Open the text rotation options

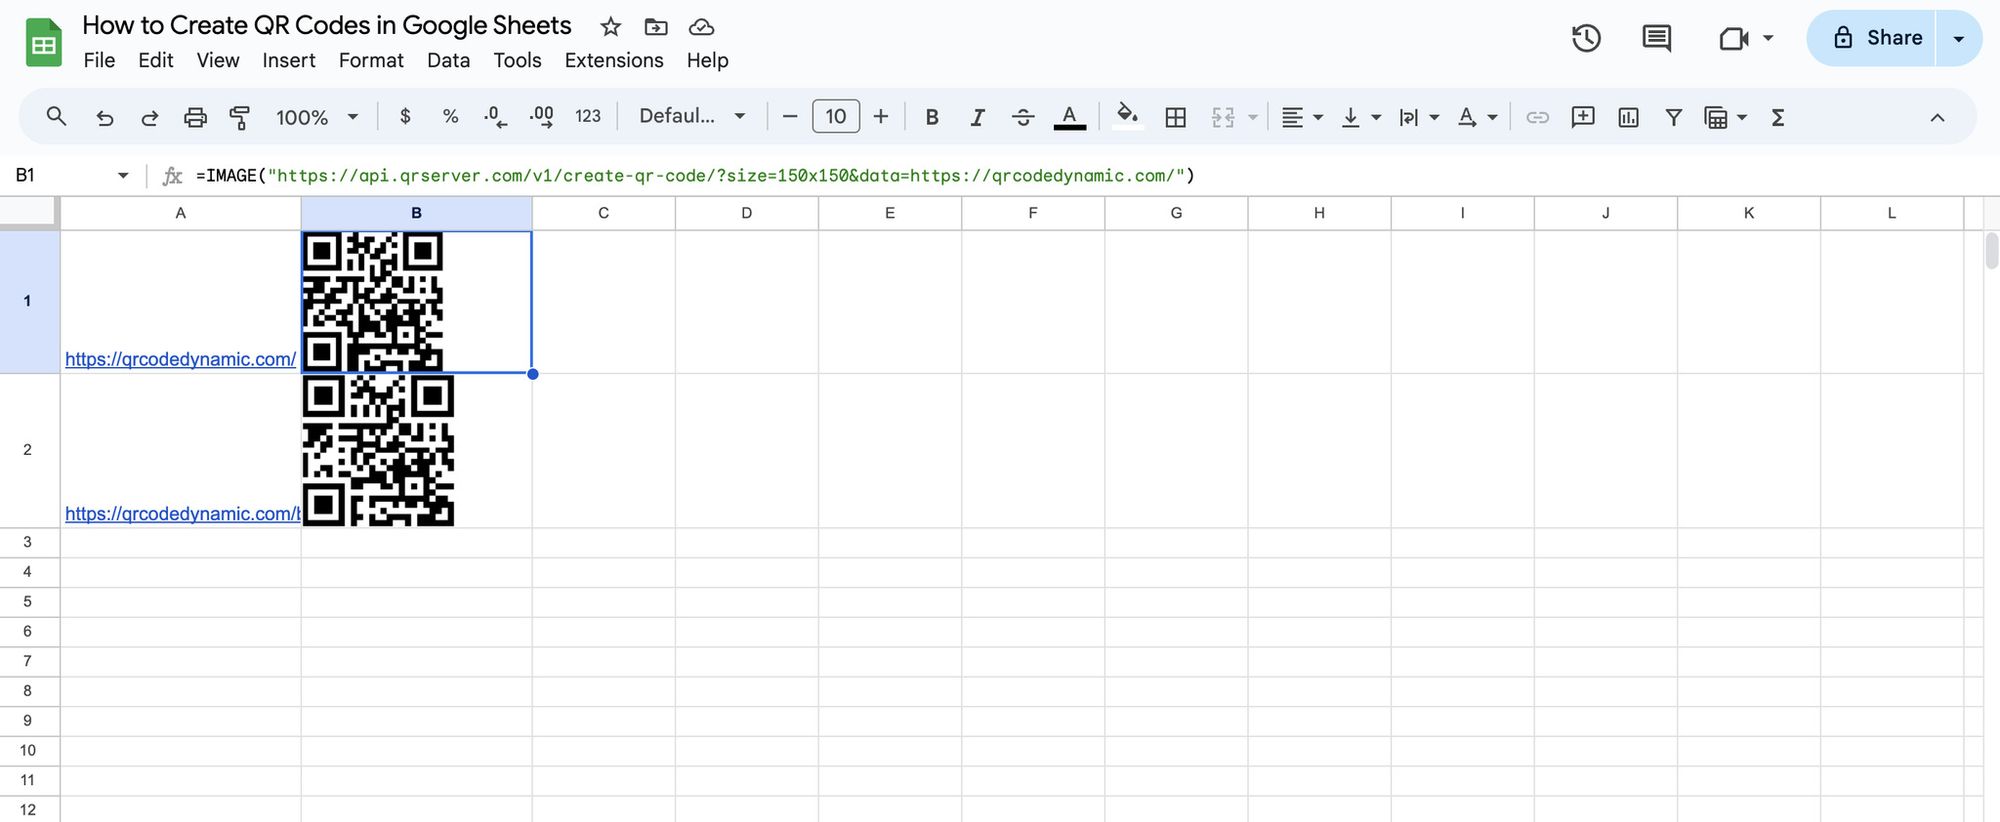pos(1477,117)
